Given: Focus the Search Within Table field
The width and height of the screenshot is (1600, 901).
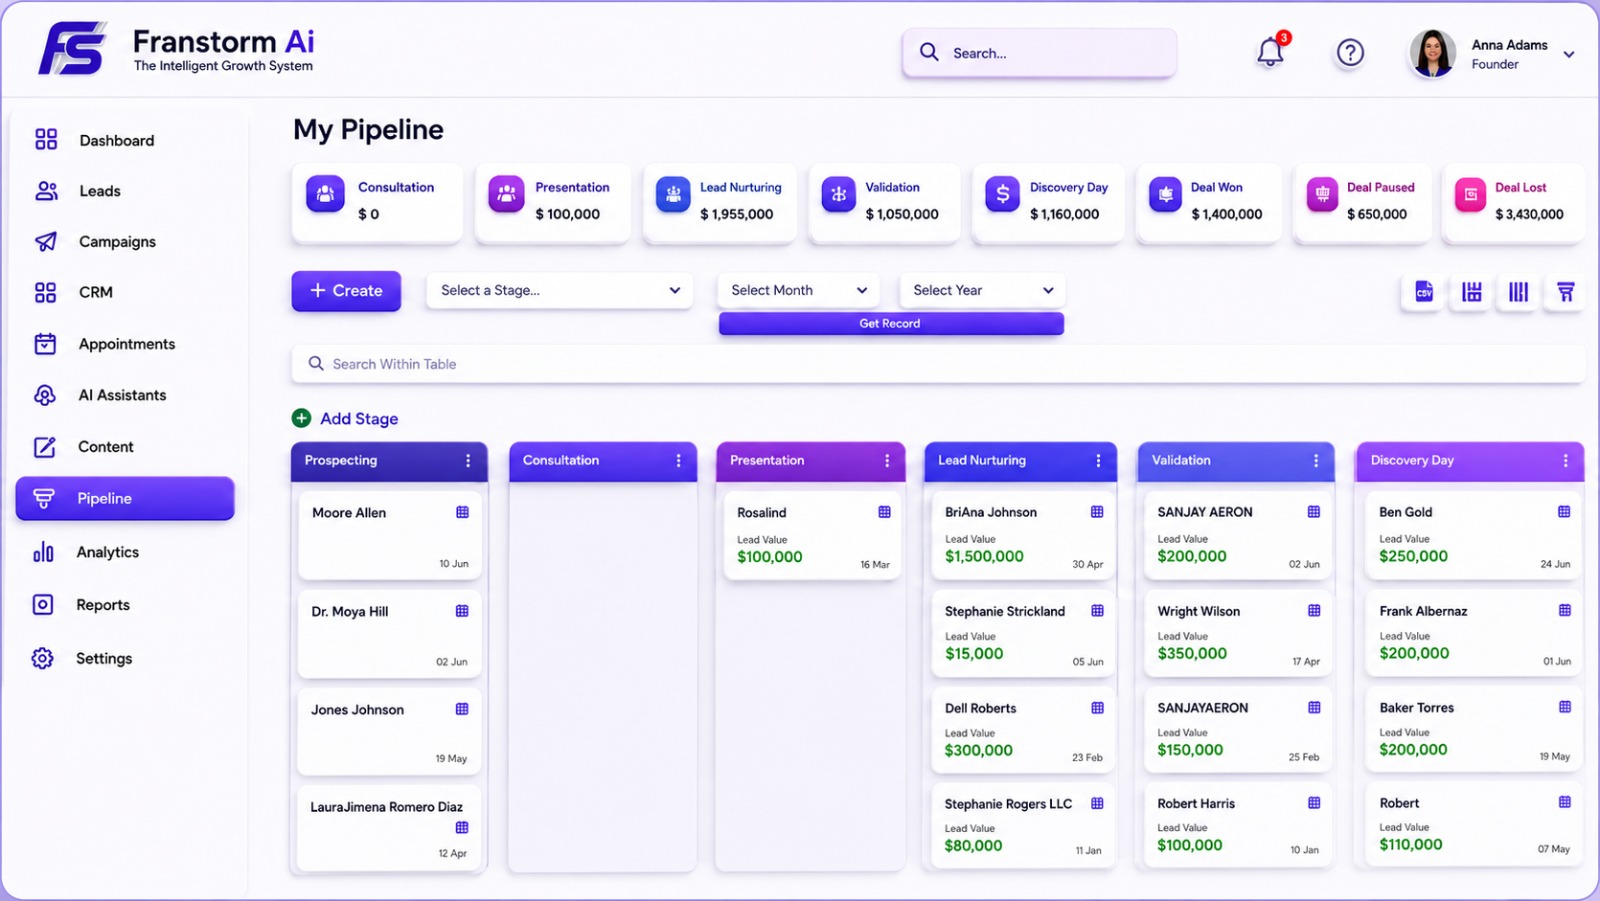Looking at the screenshot, I should tap(938, 364).
